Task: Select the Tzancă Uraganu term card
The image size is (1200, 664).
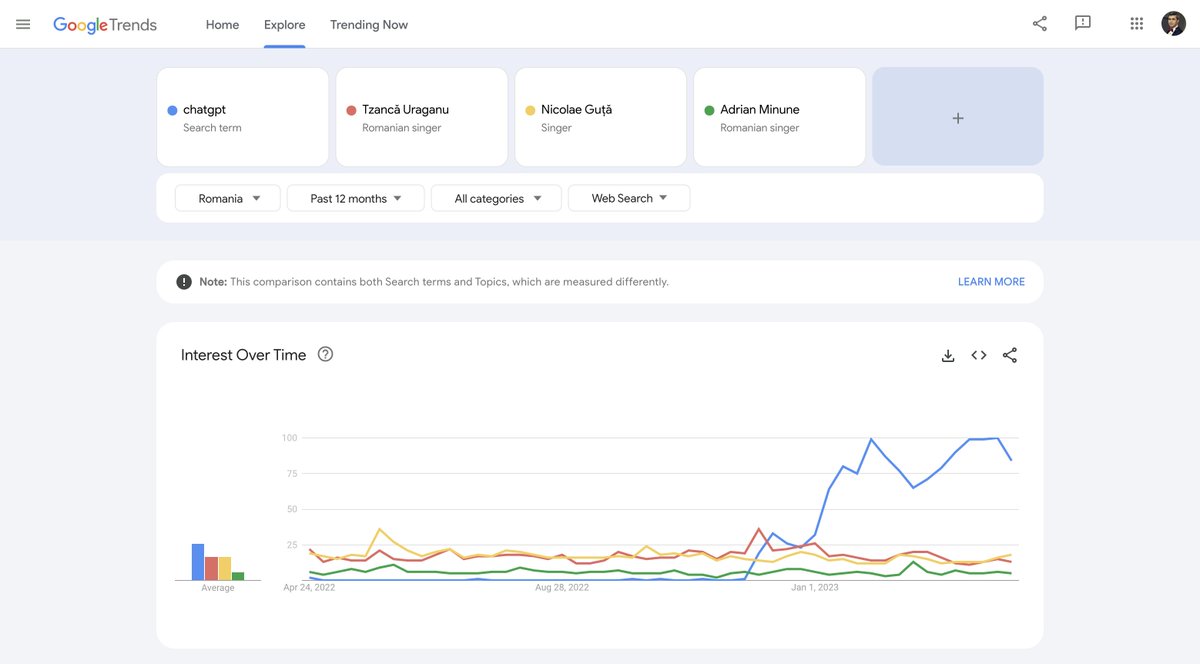Action: click(x=421, y=117)
